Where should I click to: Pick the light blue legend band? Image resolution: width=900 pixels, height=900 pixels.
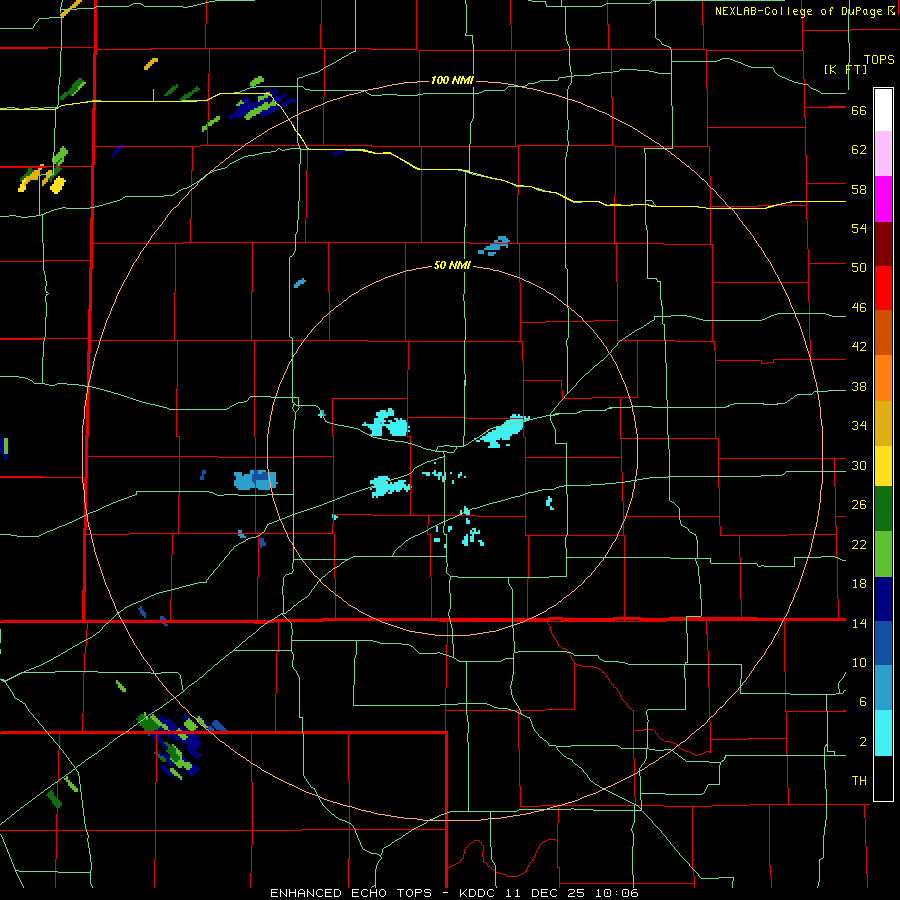[883, 688]
